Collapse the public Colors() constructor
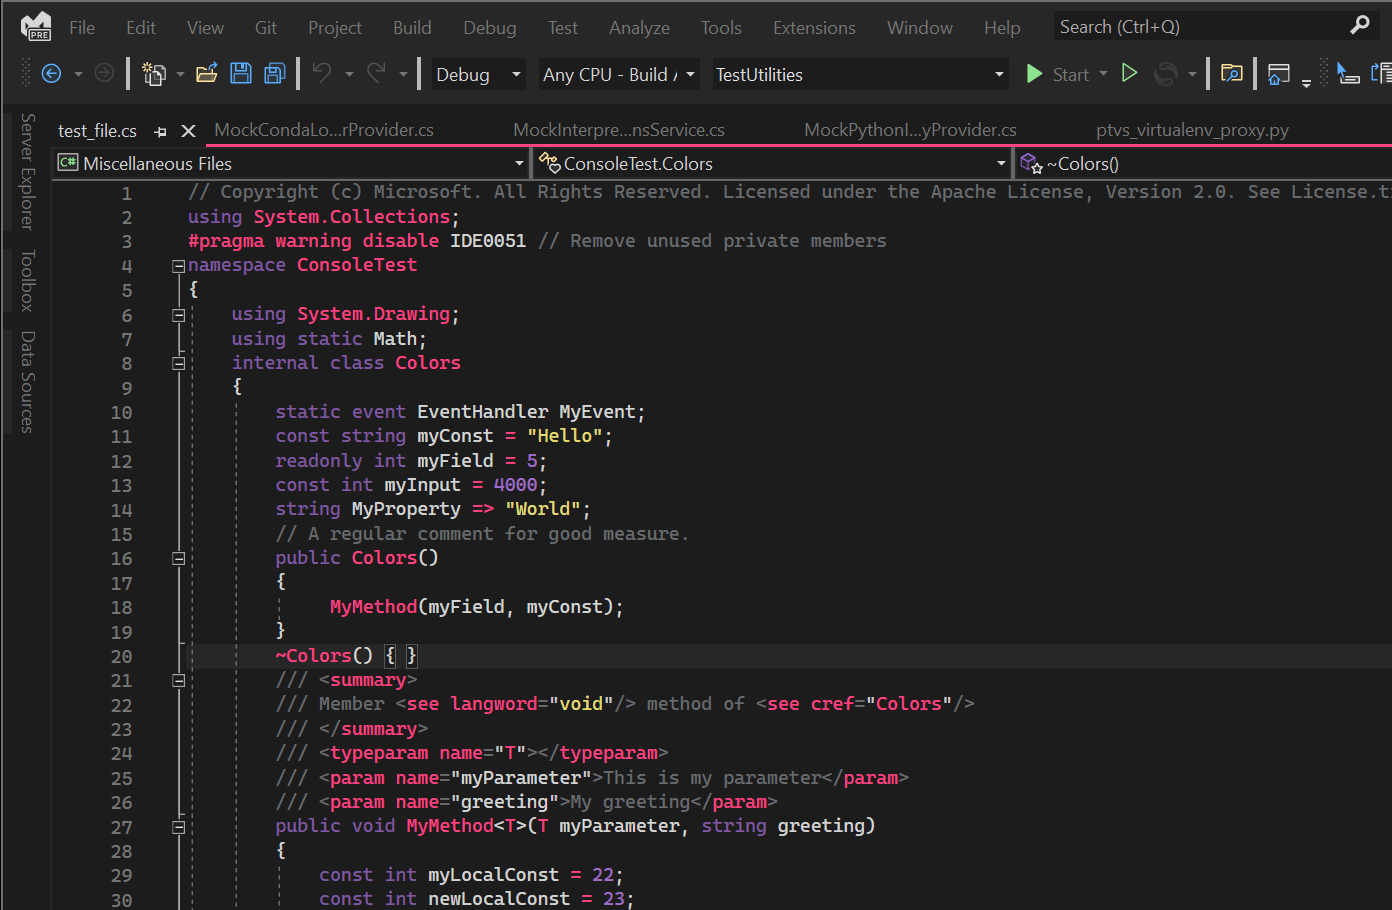The height and width of the screenshot is (910, 1392). 179,559
